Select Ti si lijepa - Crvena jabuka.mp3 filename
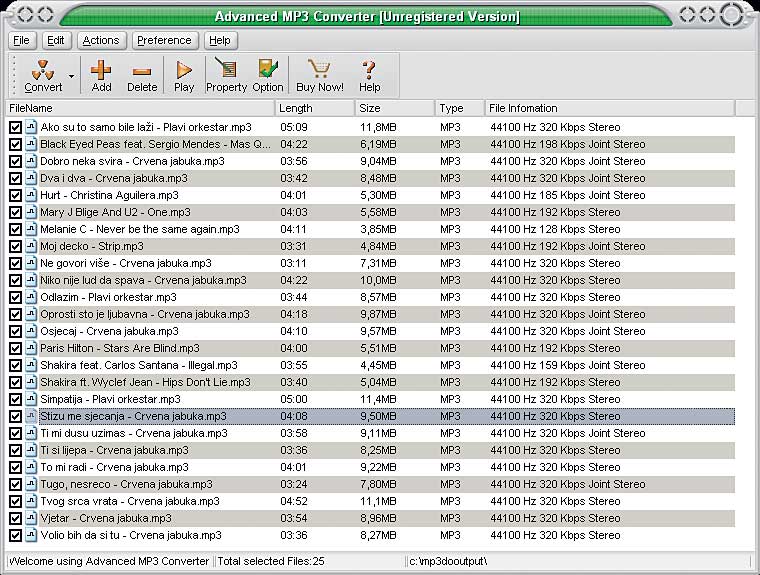 point(114,450)
